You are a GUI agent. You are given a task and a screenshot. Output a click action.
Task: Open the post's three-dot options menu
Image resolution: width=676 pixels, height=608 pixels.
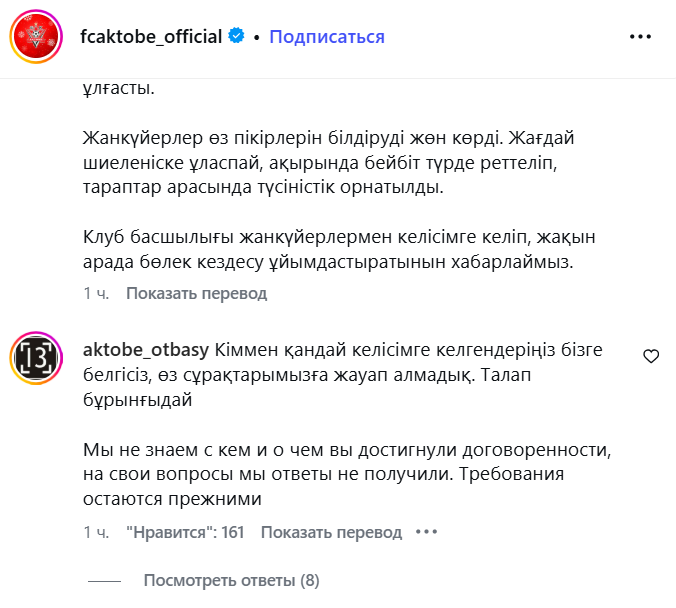640,37
